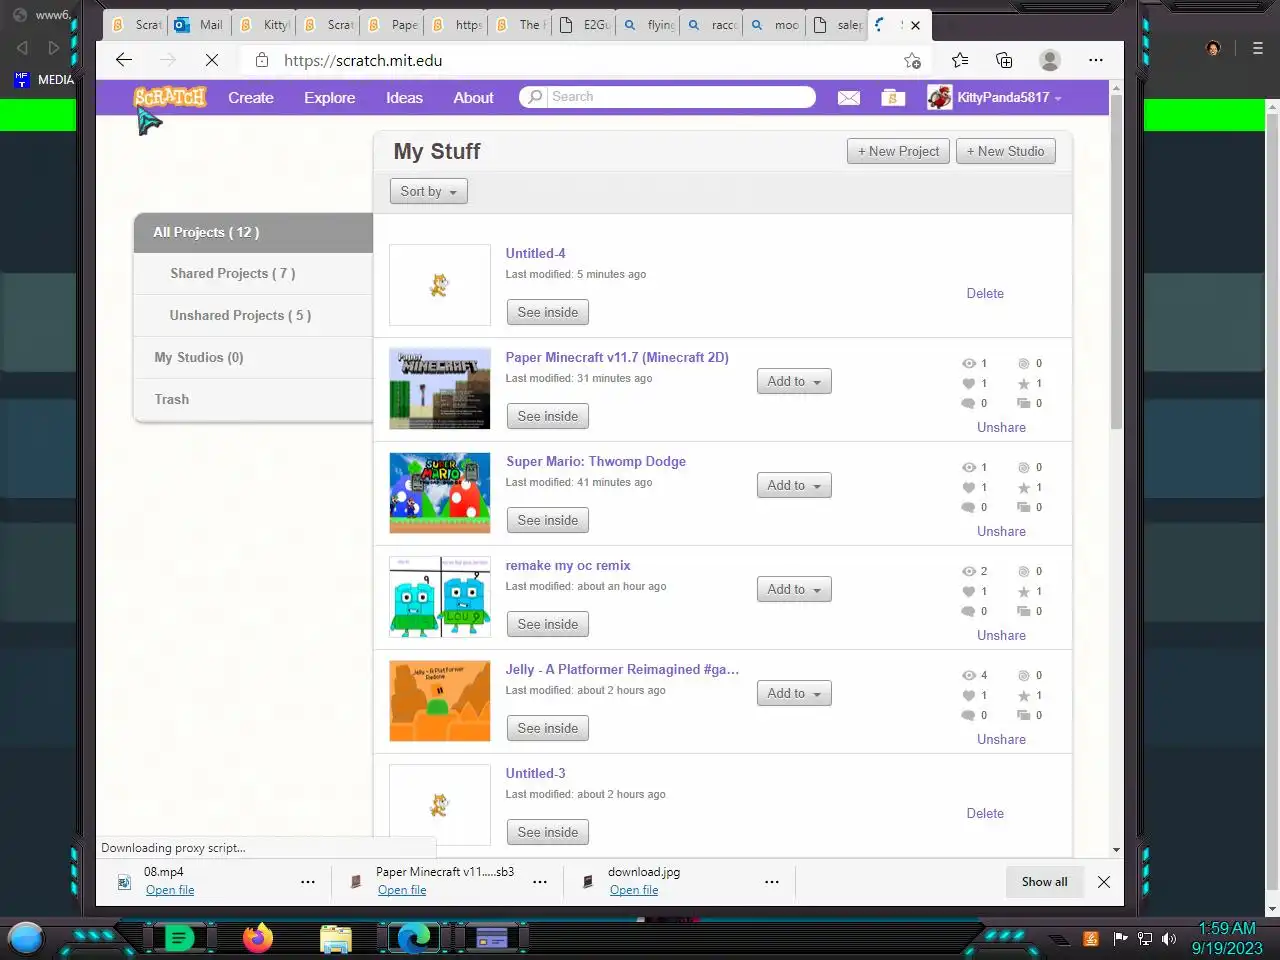Screen dimensions: 1280x960
Task: Open Paper Minecraft v11.7 title link
Action: (x=617, y=357)
